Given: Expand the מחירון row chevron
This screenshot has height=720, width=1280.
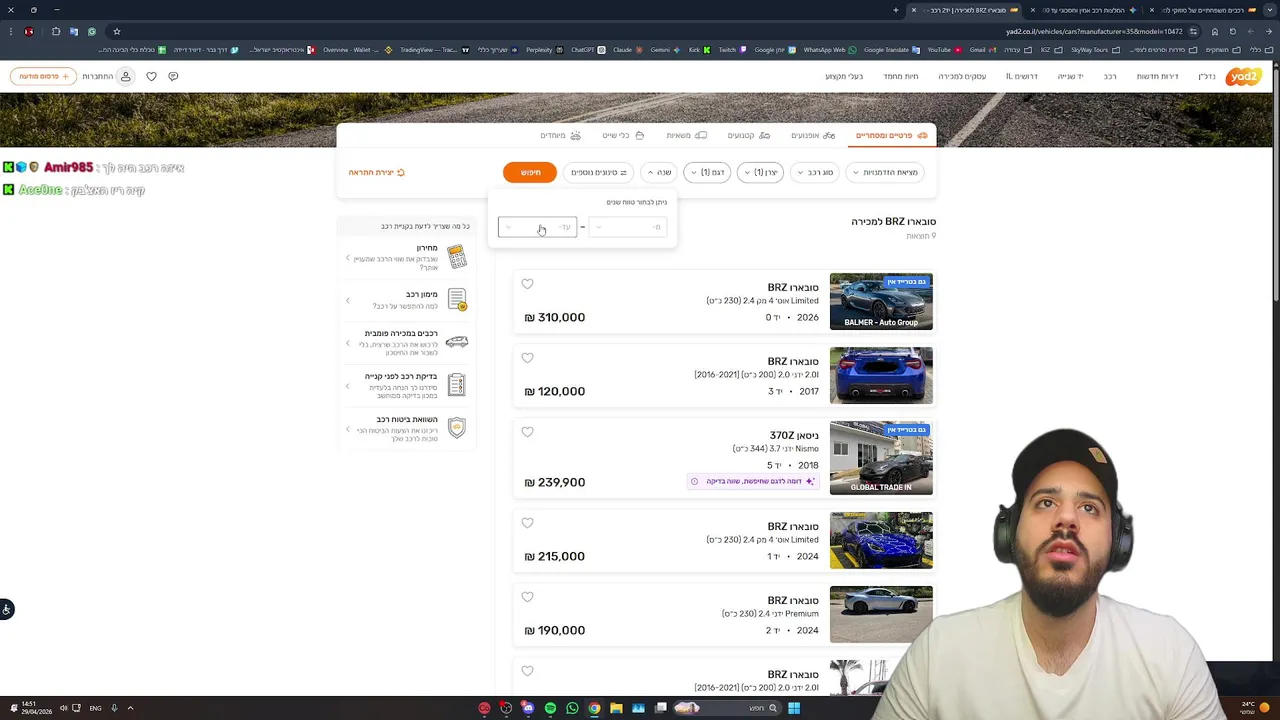Looking at the screenshot, I should [x=348, y=258].
